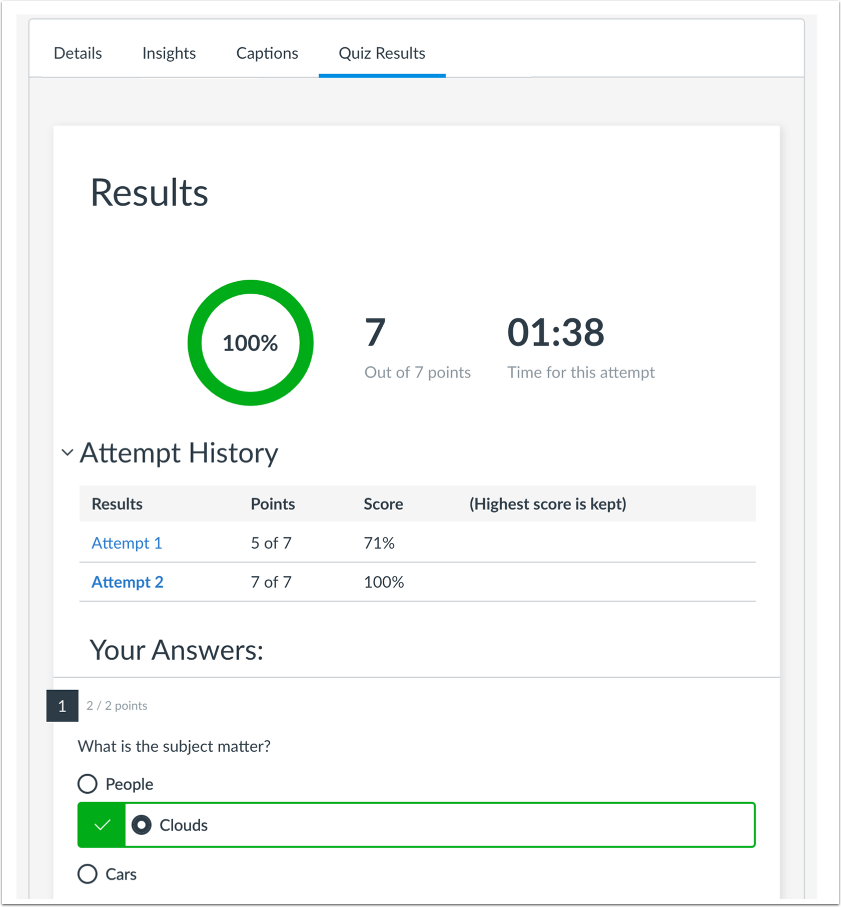Open the Insights tab

[x=168, y=53]
